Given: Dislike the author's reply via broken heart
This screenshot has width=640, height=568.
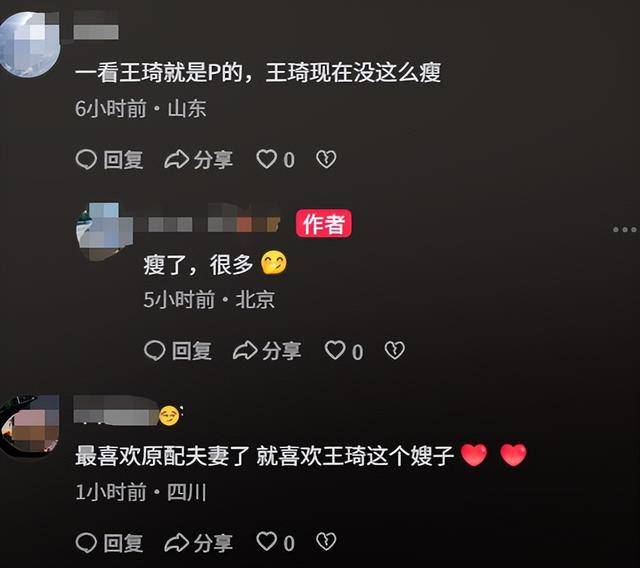Looking at the screenshot, I should click(x=395, y=351).
